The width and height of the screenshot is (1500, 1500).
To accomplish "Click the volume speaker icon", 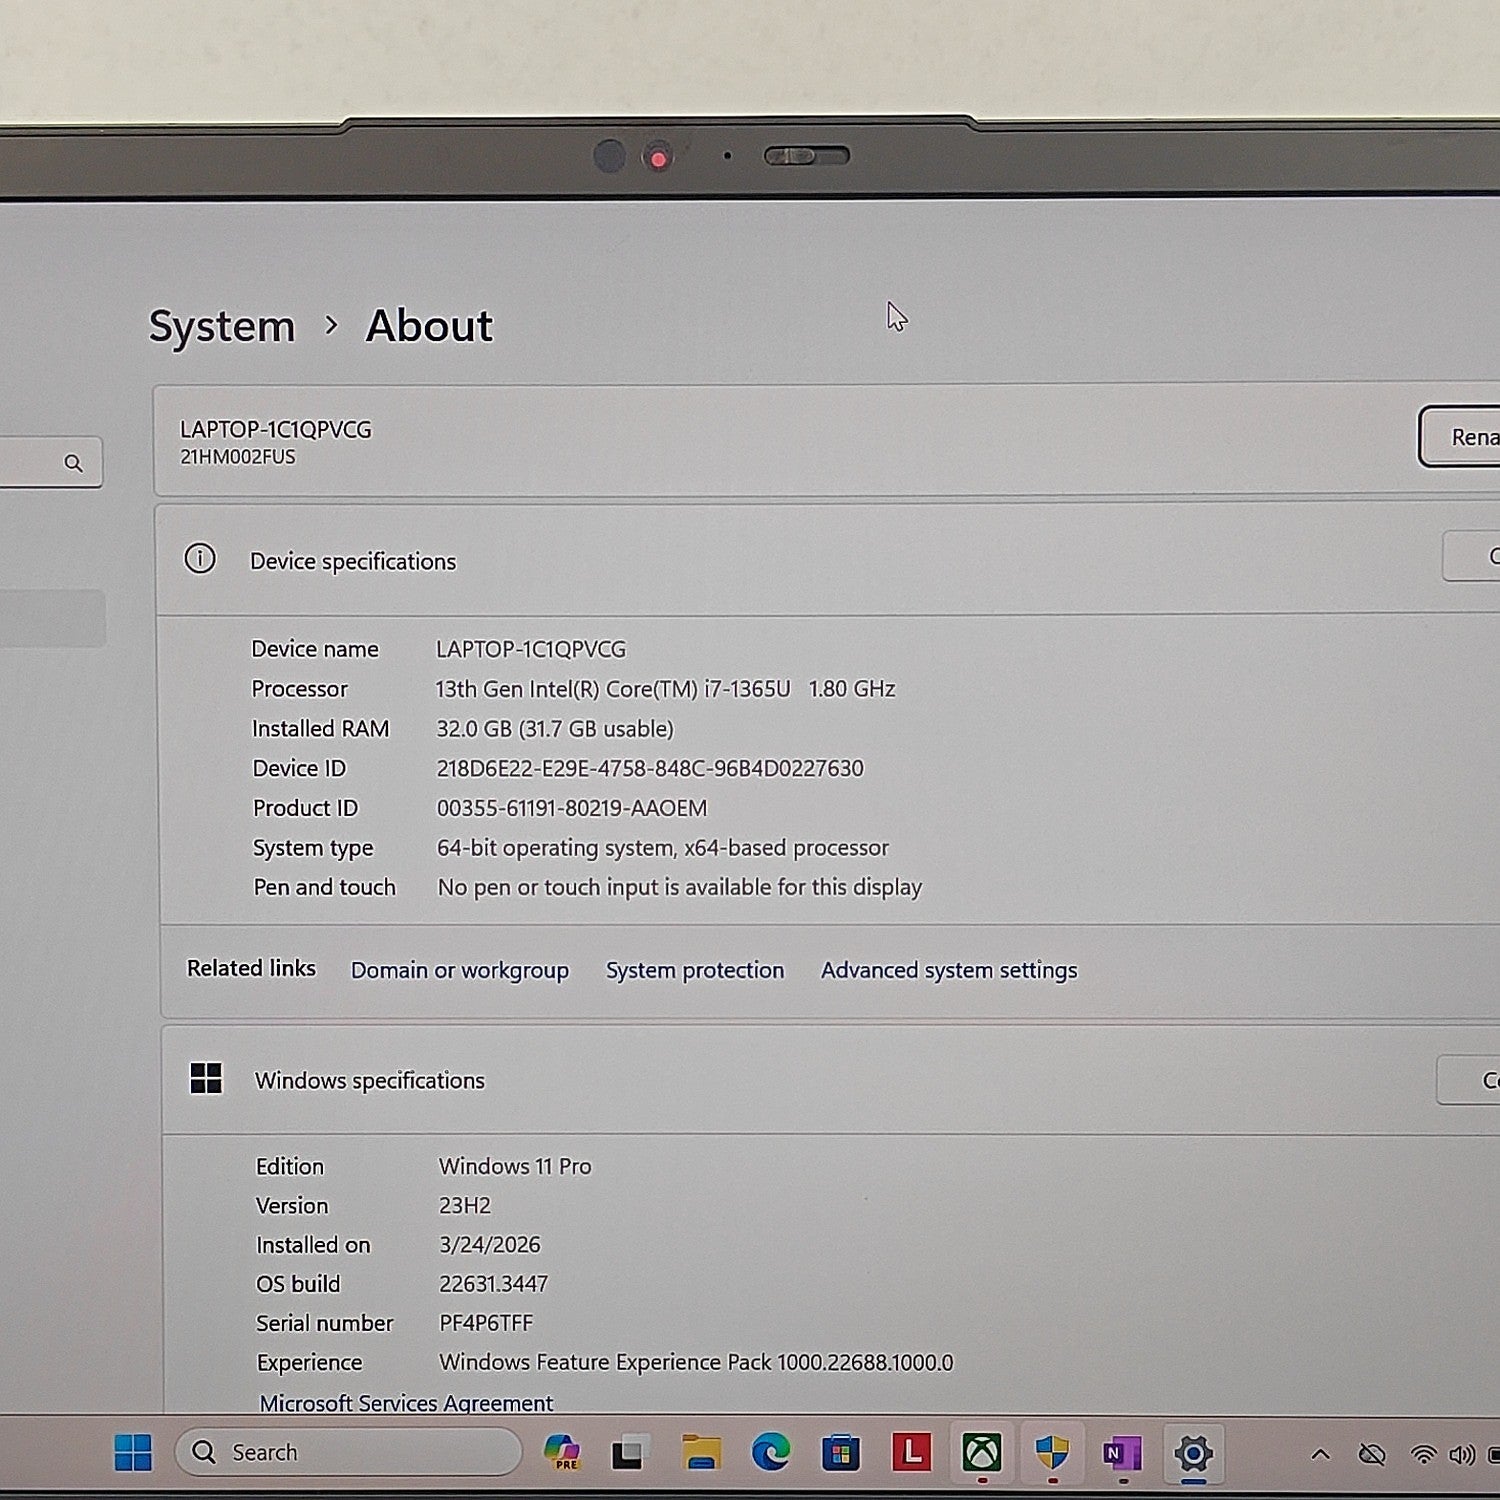I will coord(1462,1454).
